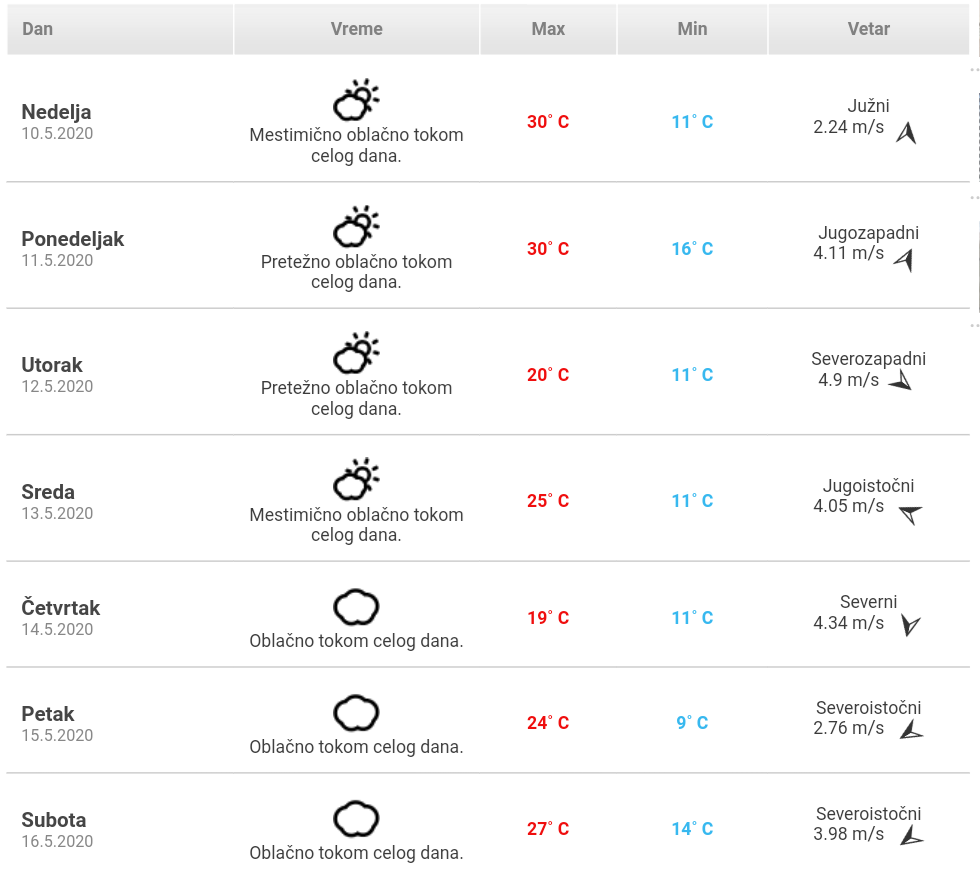The height and width of the screenshot is (874, 980).
Task: Click the weather icon in Ponedeljak row
Action: coord(356,227)
